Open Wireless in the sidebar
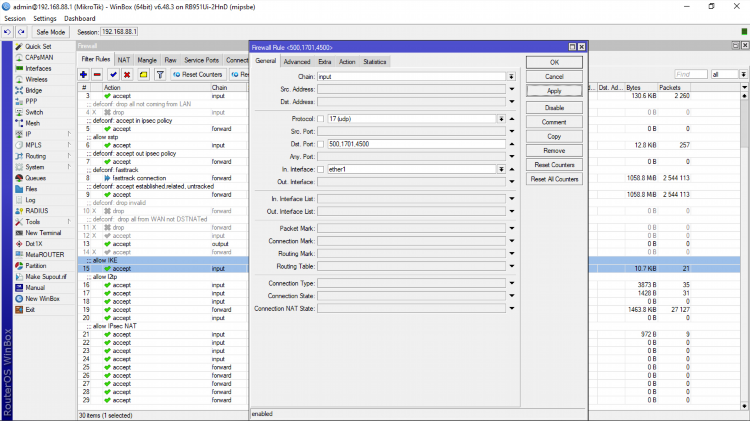Image resolution: width=750 pixels, height=421 pixels. coord(36,79)
